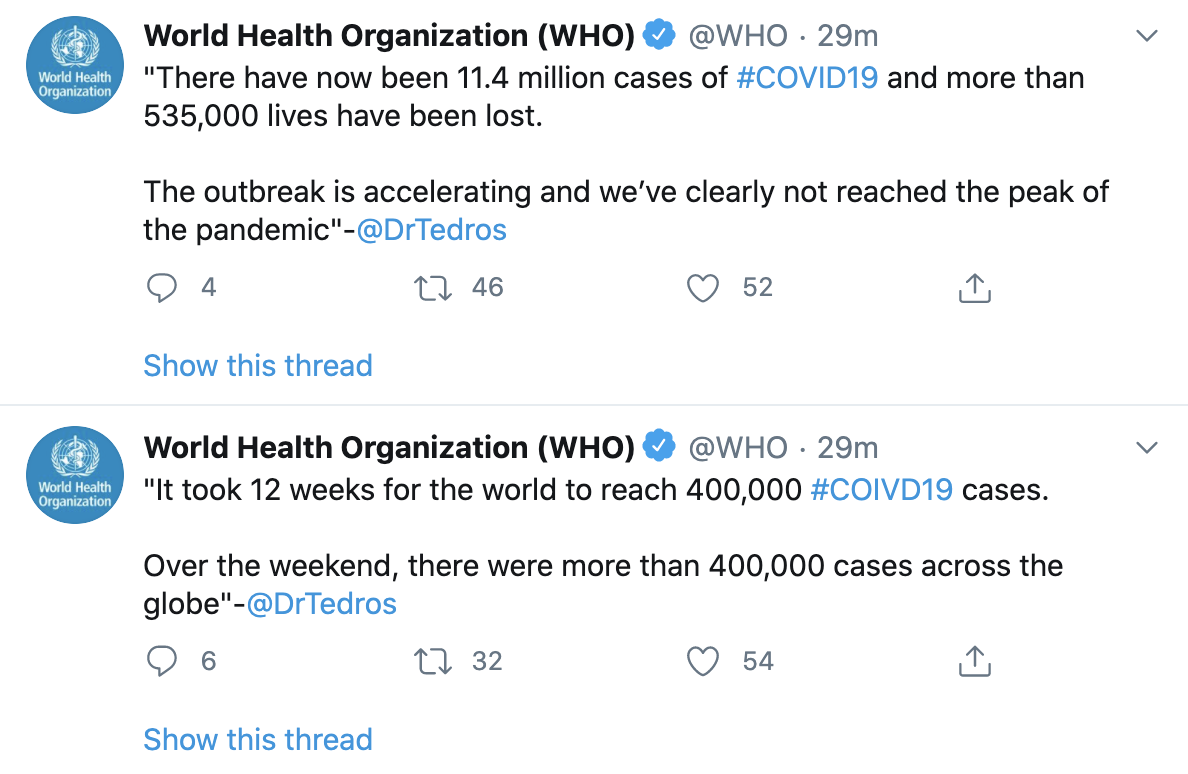Share the 12 weeks tweet
Image resolution: width=1188 pixels, height=774 pixels.
[974, 661]
